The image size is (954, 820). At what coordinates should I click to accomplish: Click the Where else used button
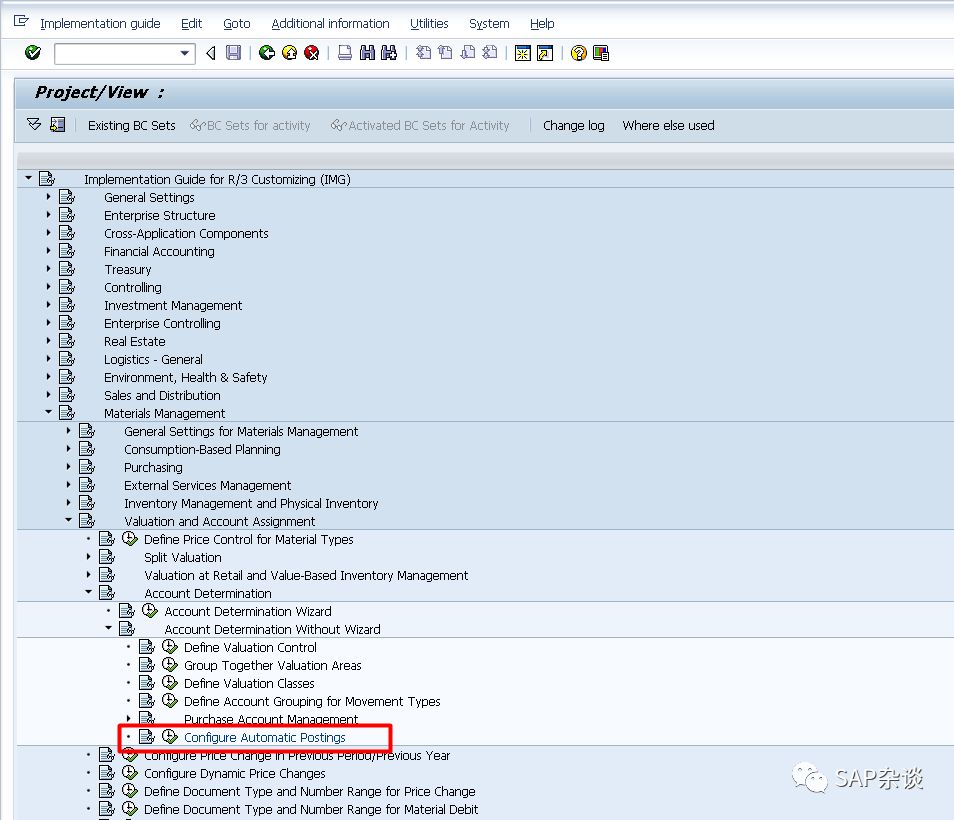pos(668,125)
